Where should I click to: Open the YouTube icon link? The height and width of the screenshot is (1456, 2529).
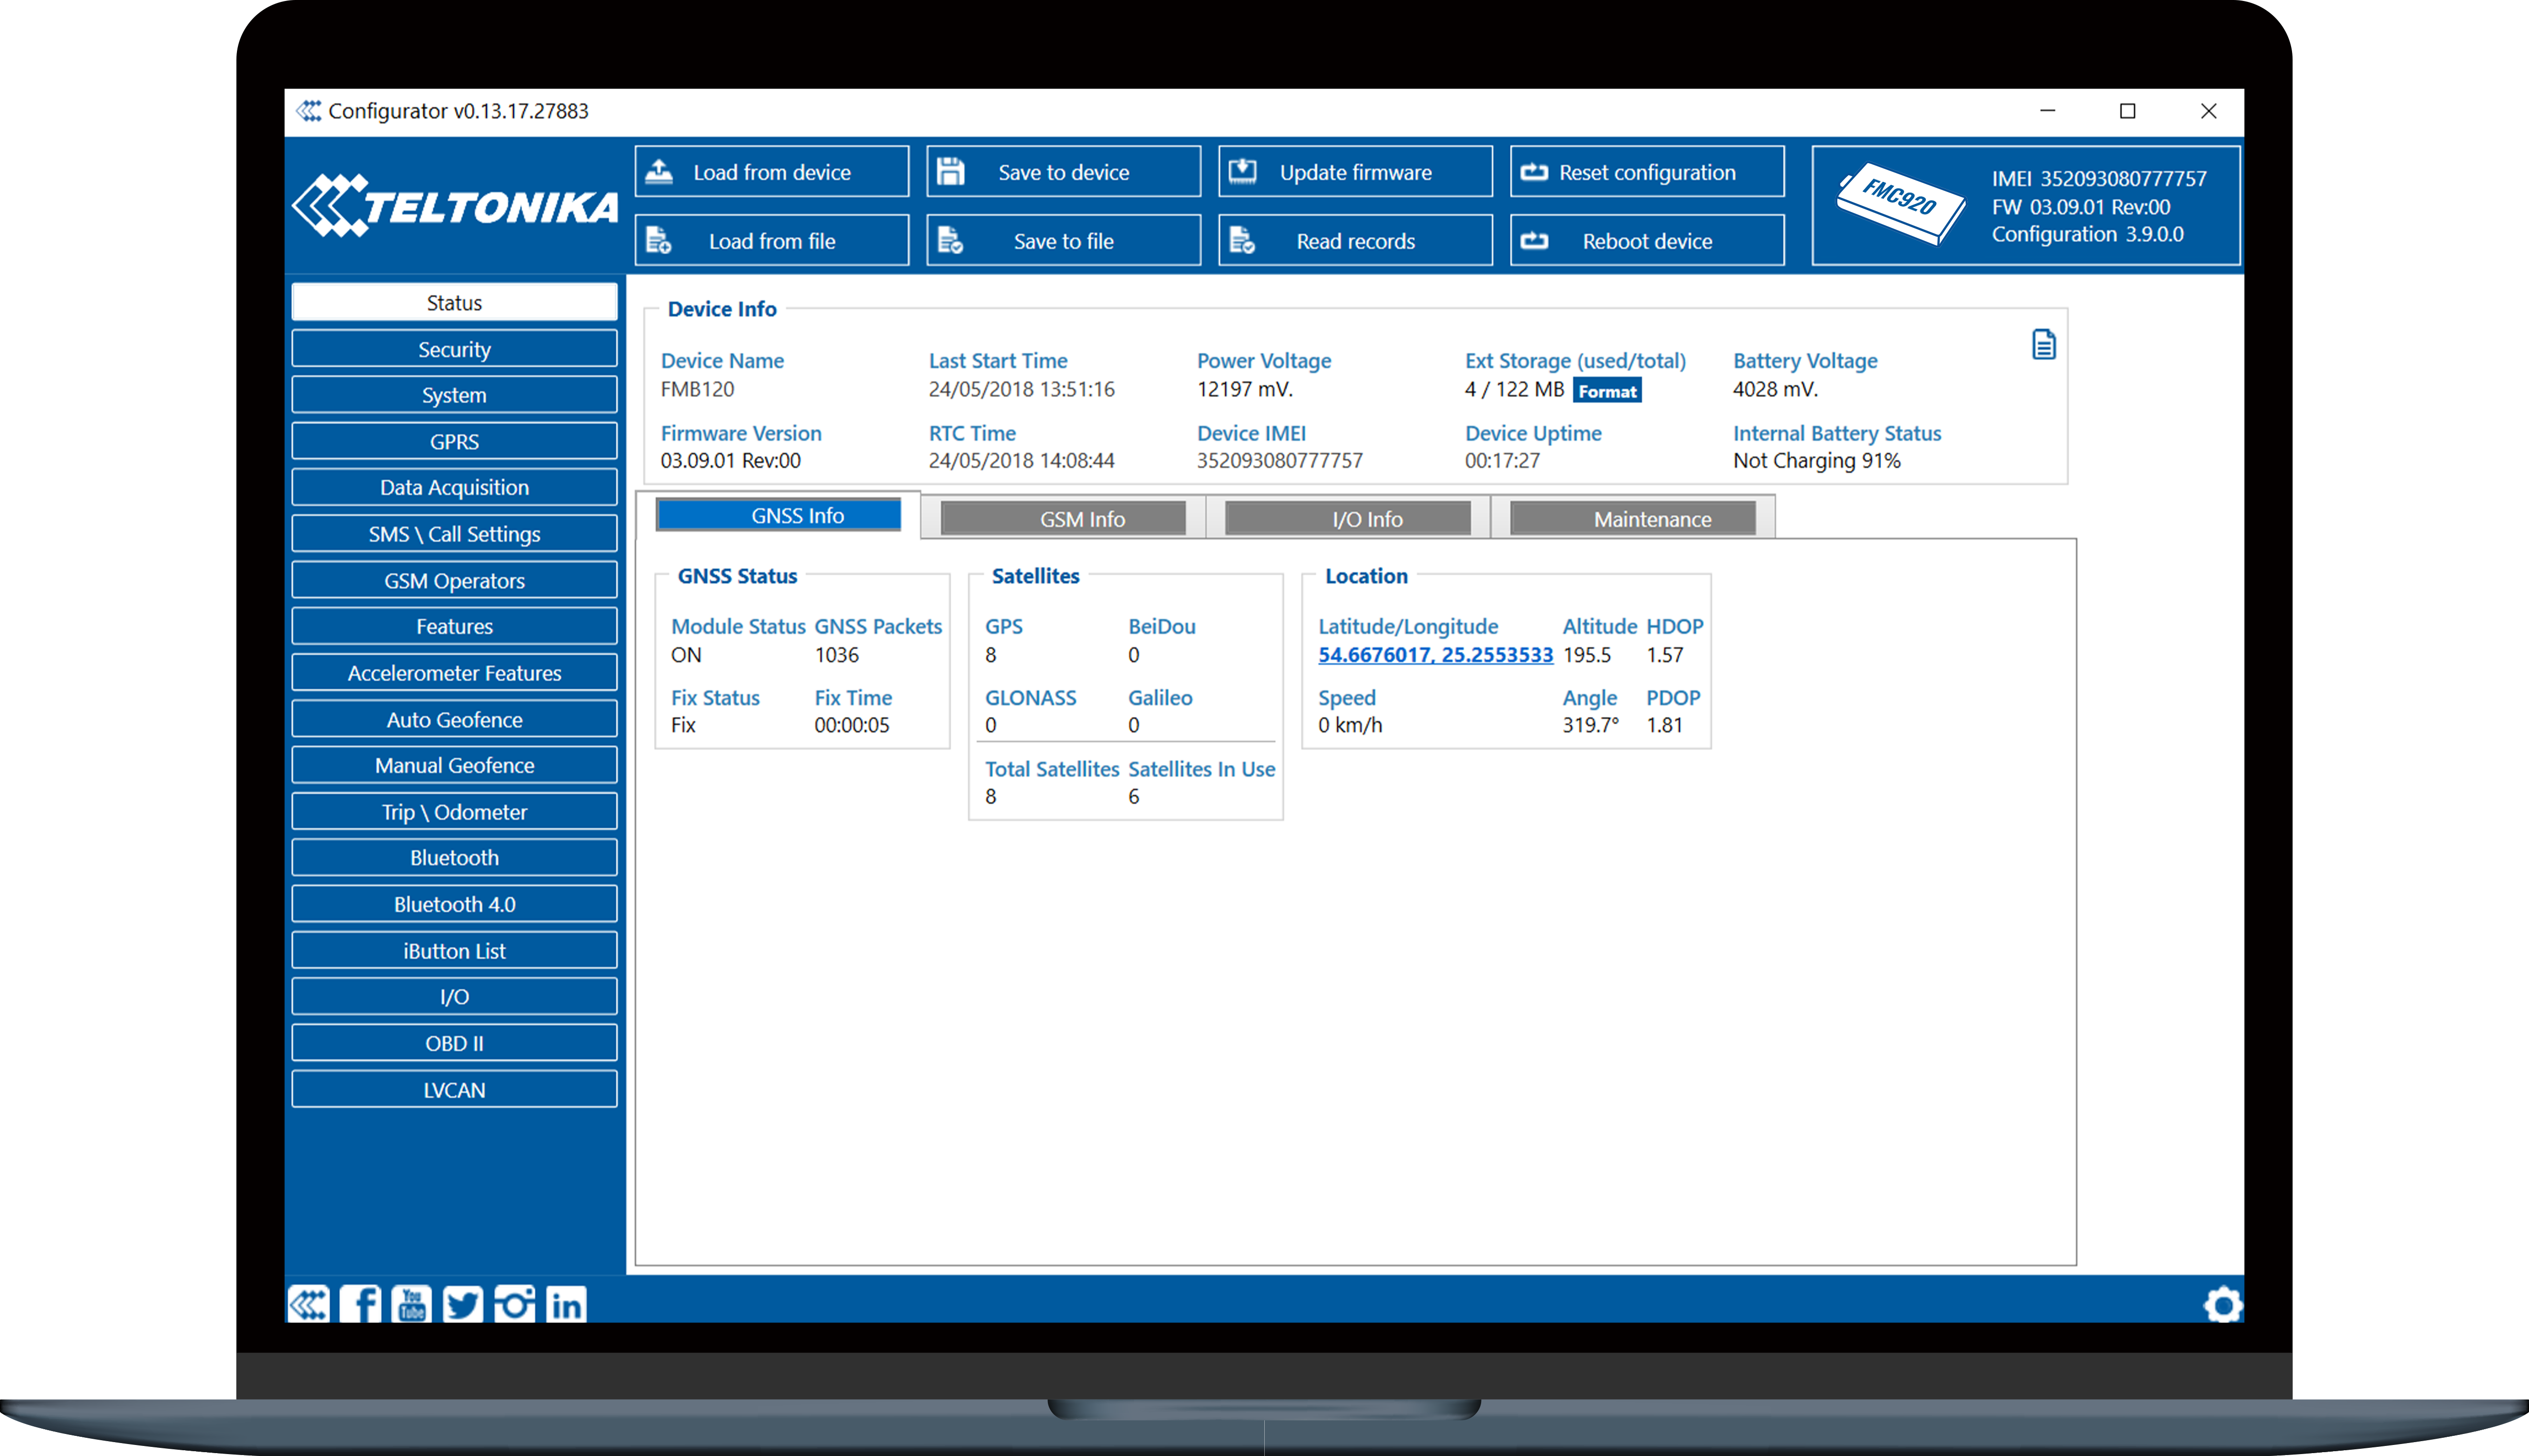(412, 1304)
